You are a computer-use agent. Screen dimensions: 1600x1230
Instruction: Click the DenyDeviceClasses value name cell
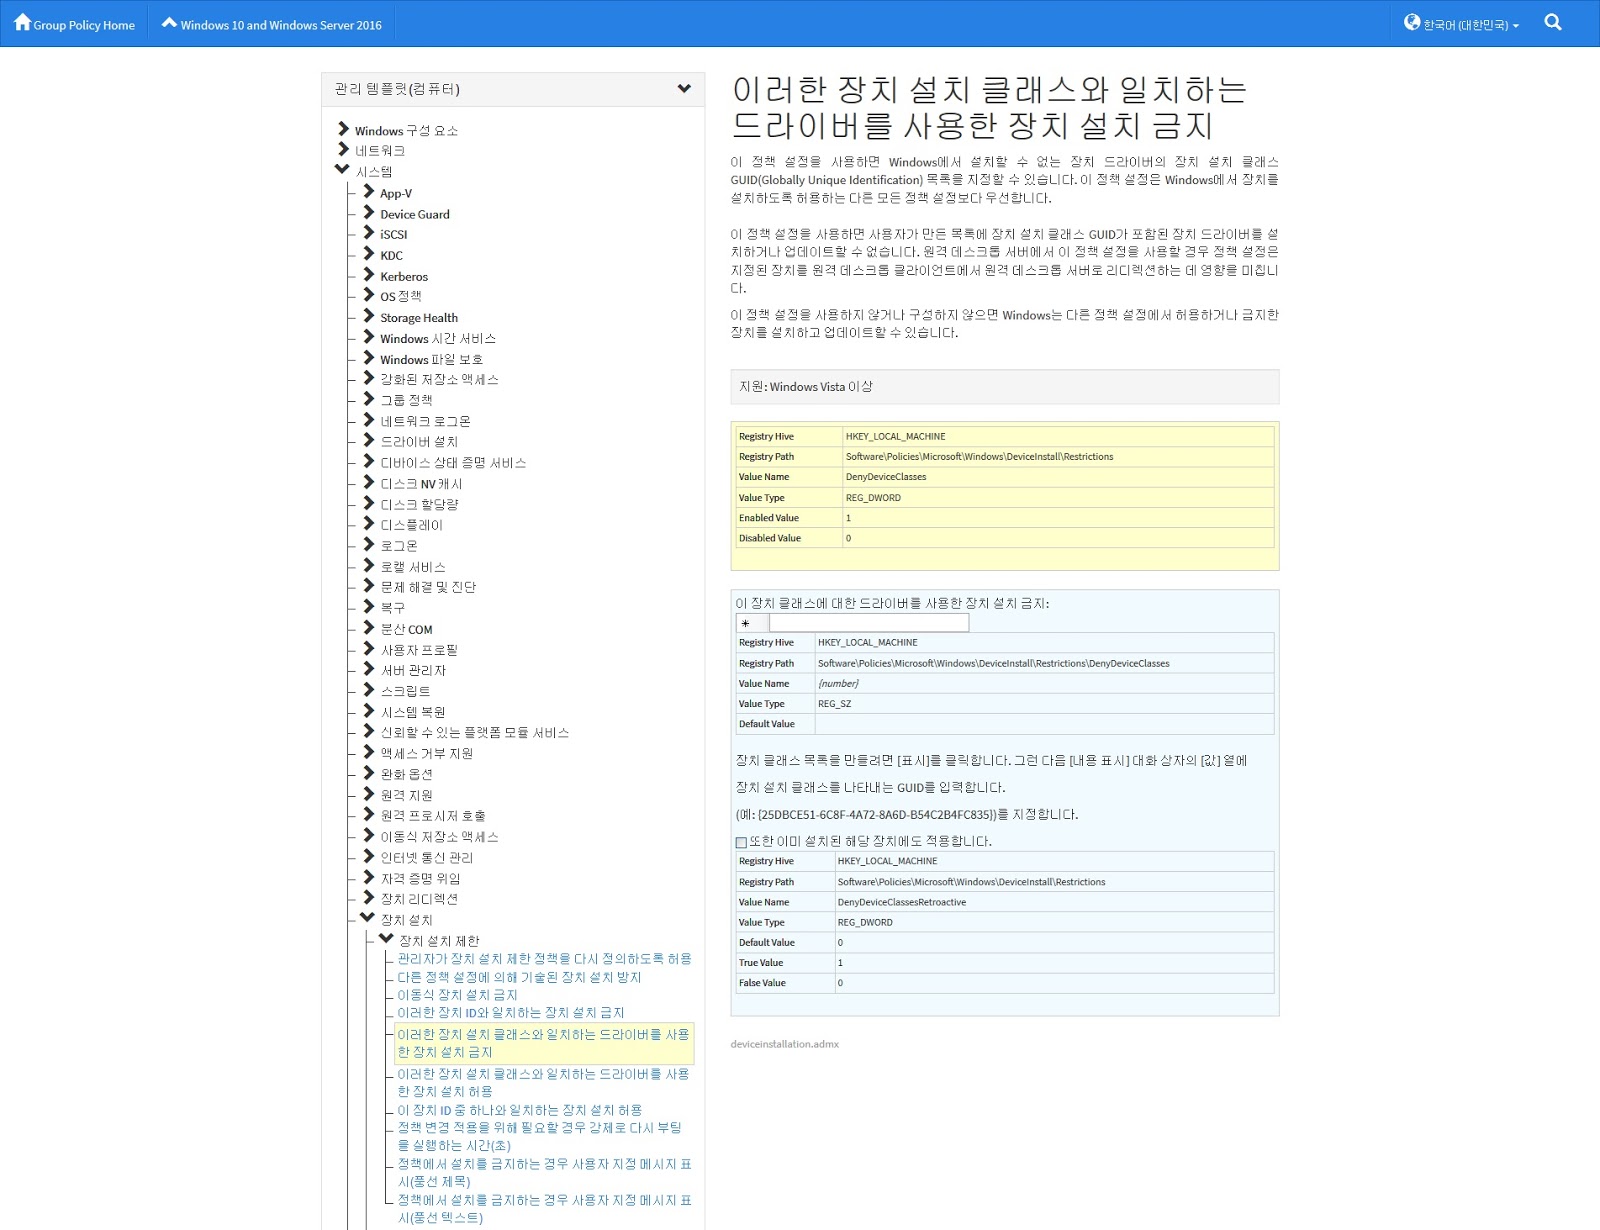click(1058, 477)
